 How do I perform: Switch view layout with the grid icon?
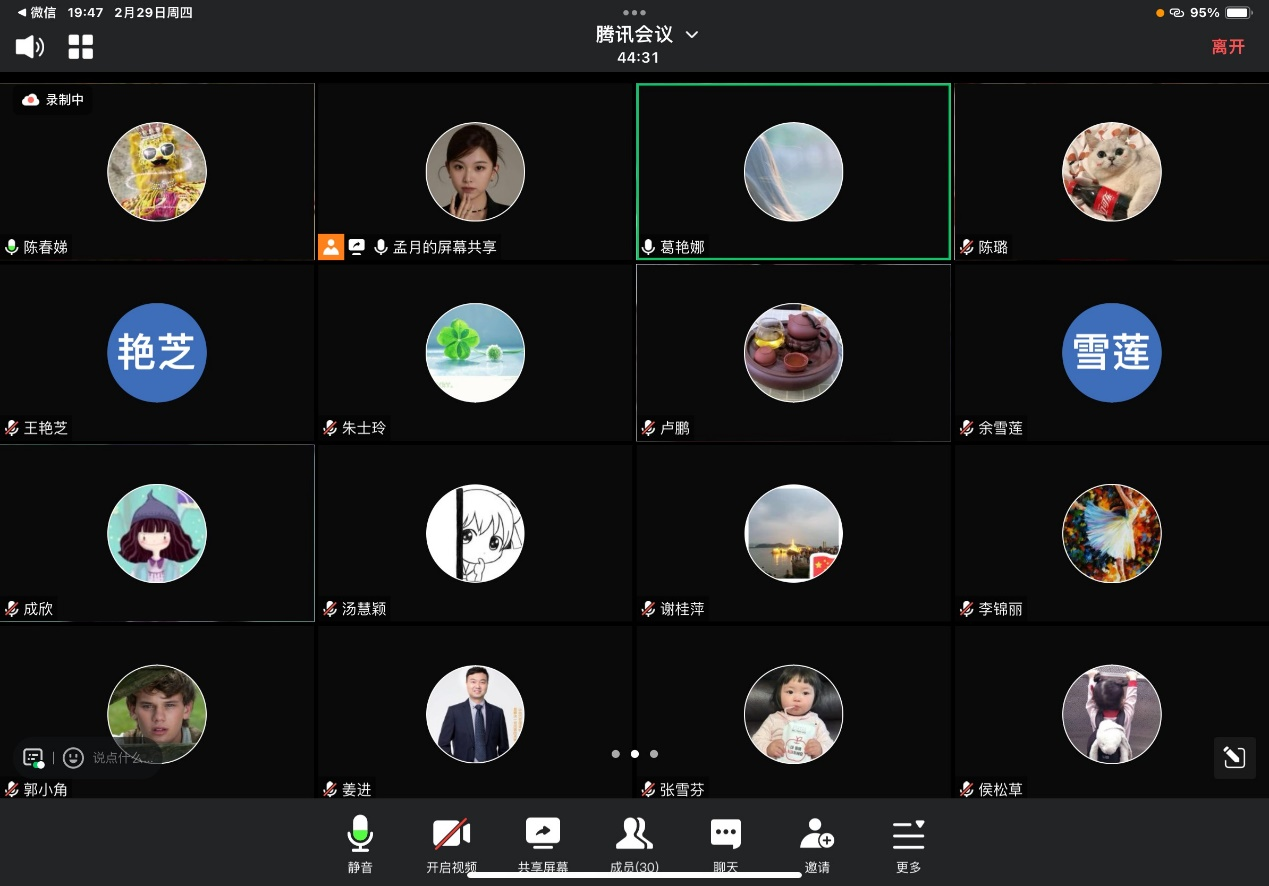81,47
